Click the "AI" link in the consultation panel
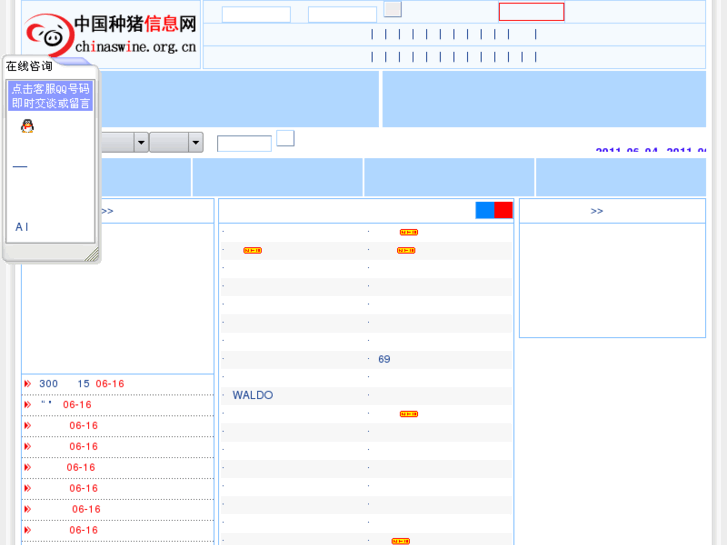This screenshot has width=727, height=545. point(22,227)
